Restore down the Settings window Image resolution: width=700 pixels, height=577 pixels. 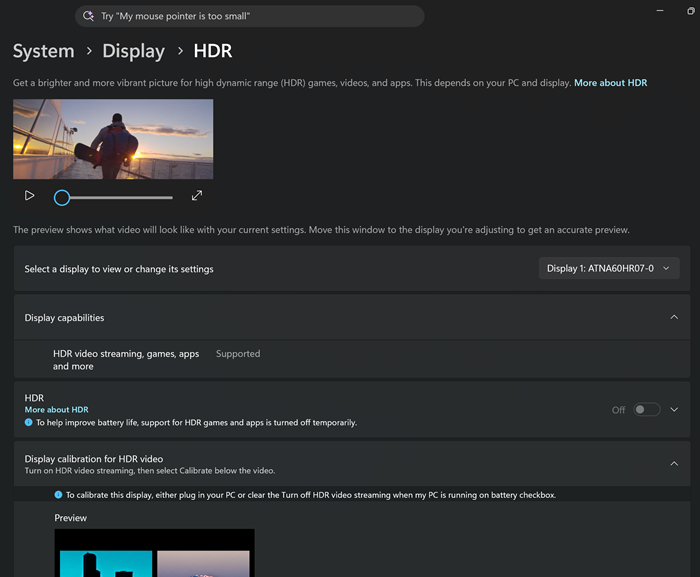coord(690,11)
